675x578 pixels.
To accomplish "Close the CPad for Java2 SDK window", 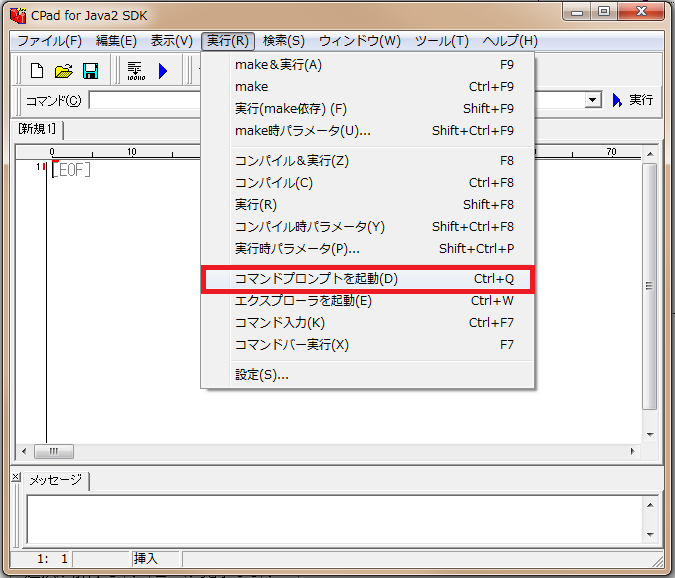I will 641,12.
